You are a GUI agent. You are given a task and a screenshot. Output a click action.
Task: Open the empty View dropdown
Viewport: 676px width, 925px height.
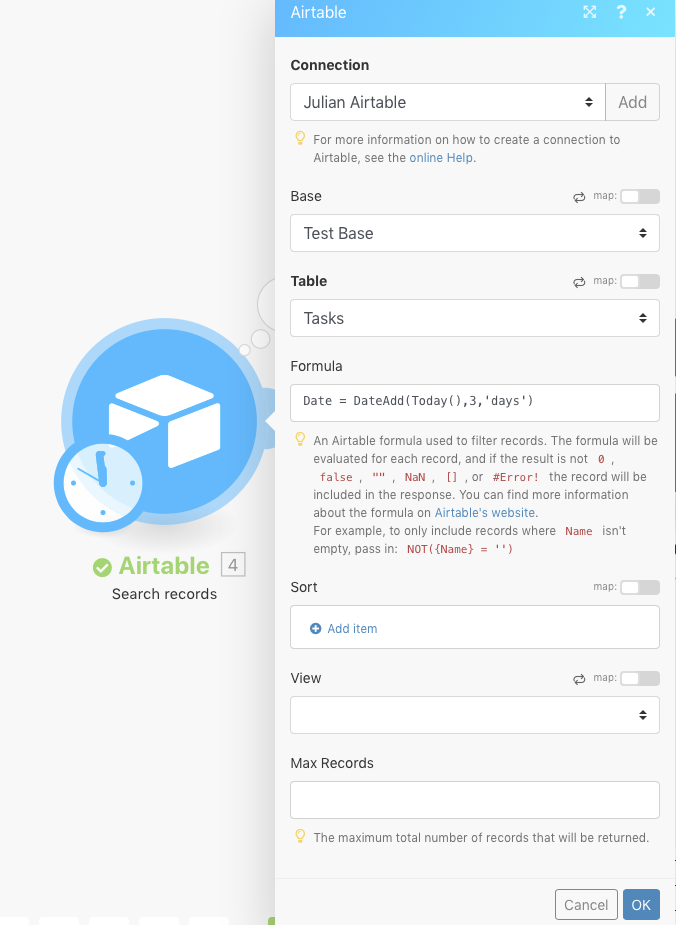point(475,715)
